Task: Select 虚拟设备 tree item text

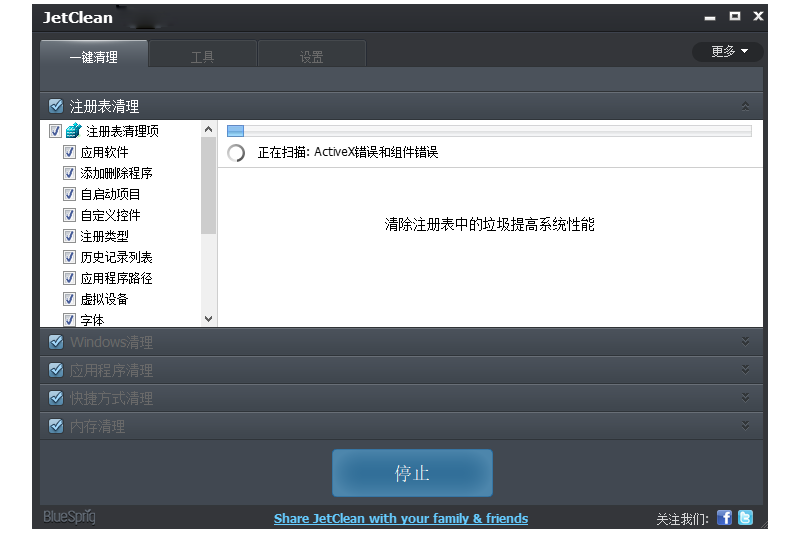Action: click(105, 299)
